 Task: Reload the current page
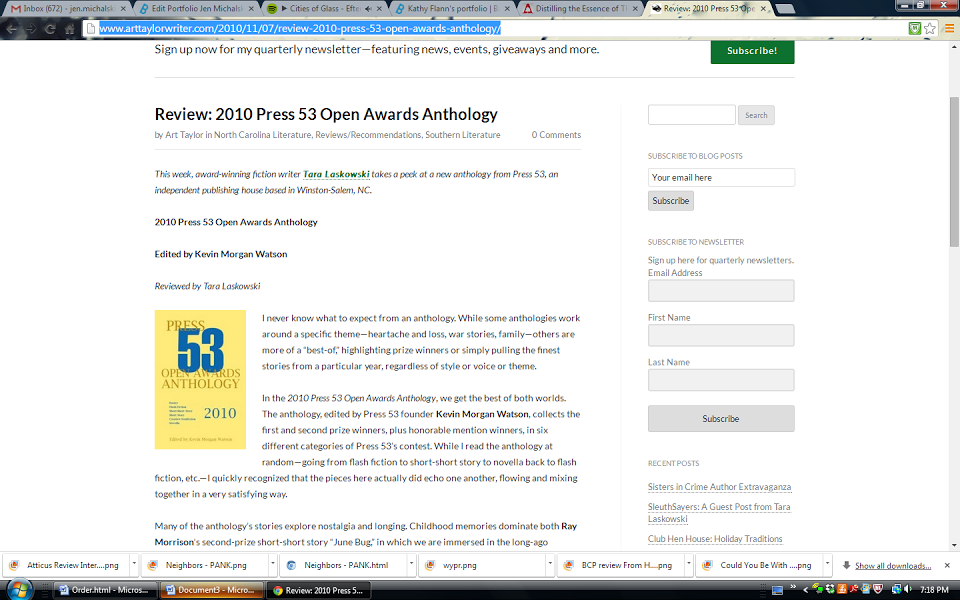pos(50,28)
